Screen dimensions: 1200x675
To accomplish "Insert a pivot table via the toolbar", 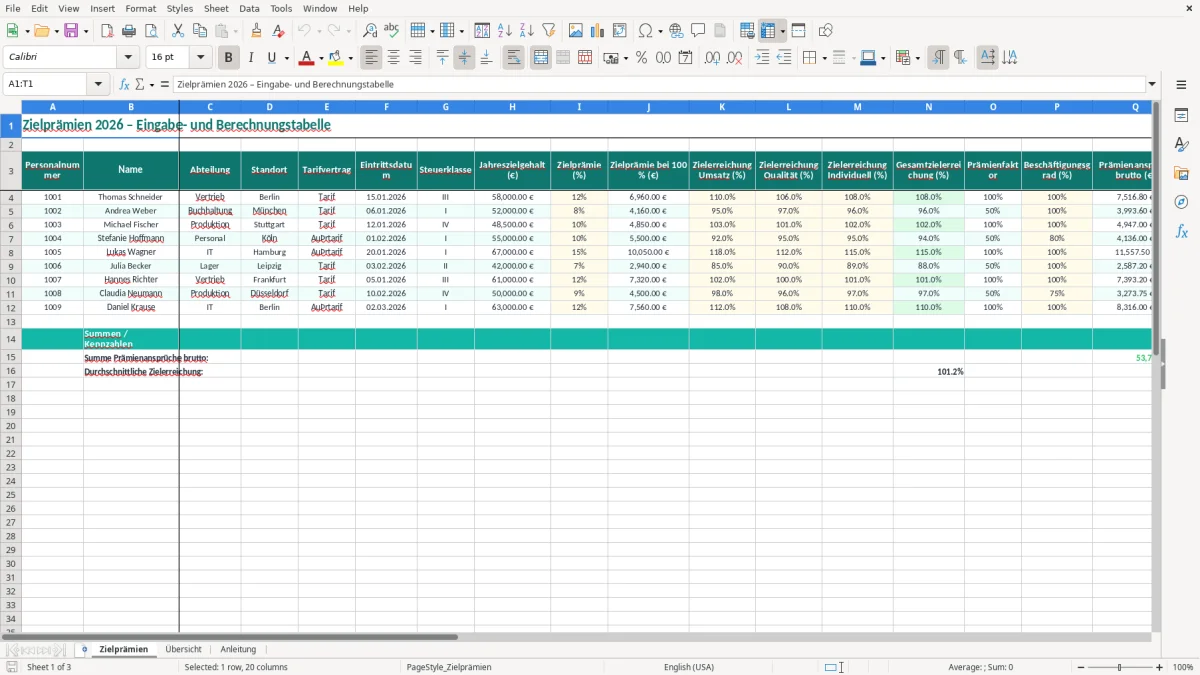I will (x=620, y=31).
